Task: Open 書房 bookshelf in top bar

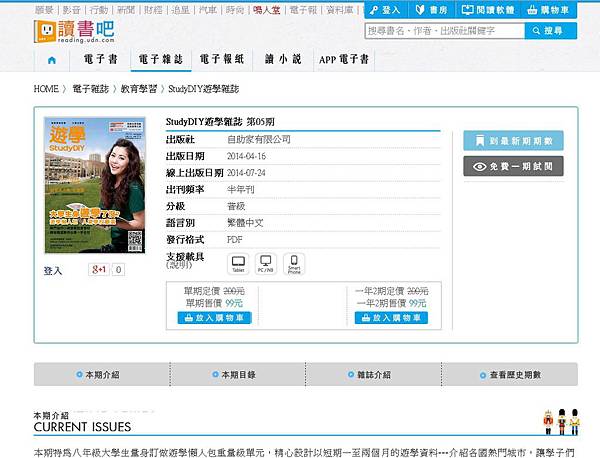Action: [432, 10]
